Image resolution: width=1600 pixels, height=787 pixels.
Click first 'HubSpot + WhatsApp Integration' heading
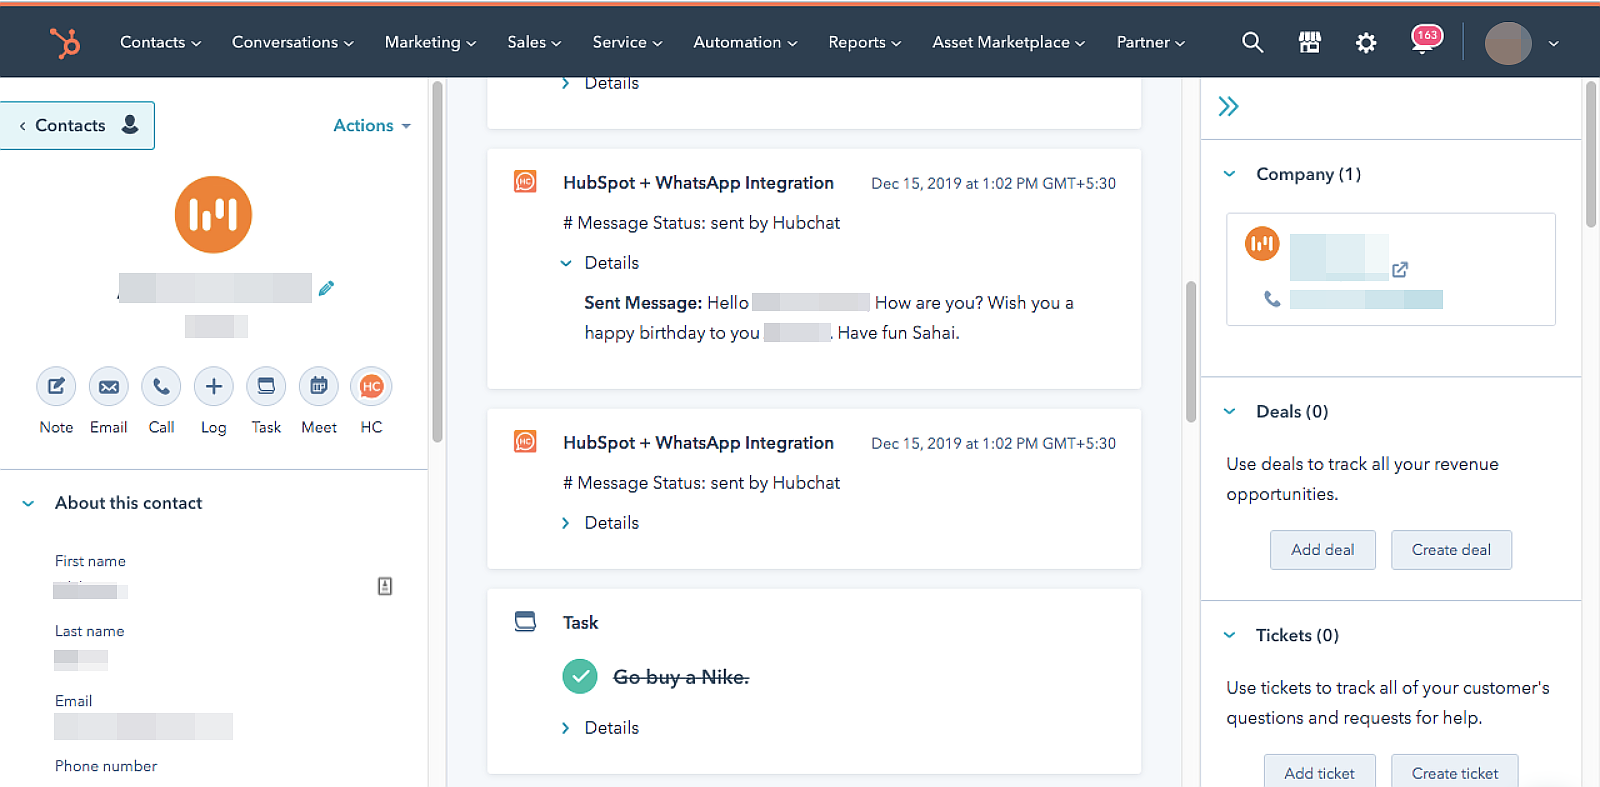698,183
